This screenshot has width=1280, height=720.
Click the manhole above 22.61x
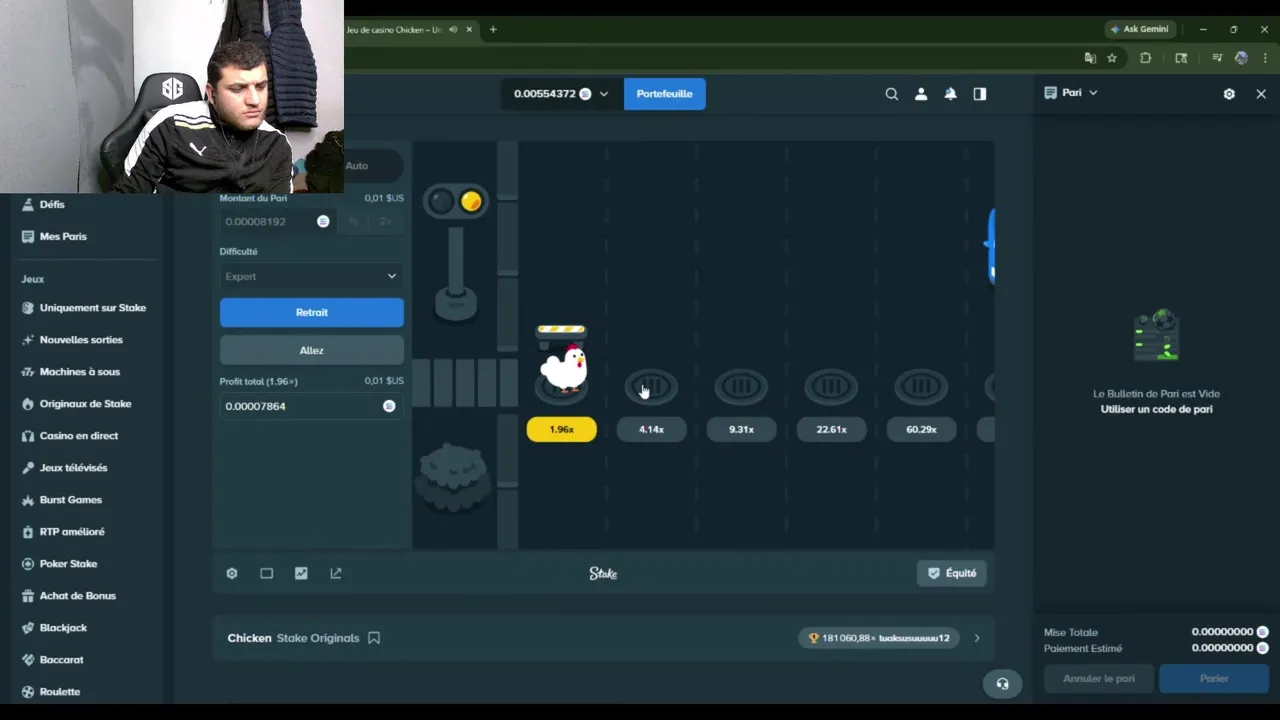click(x=831, y=386)
